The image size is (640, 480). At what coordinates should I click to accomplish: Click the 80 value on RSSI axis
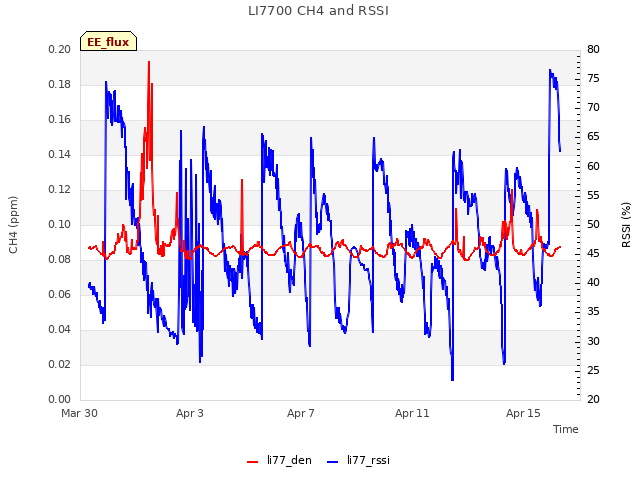point(593,49)
